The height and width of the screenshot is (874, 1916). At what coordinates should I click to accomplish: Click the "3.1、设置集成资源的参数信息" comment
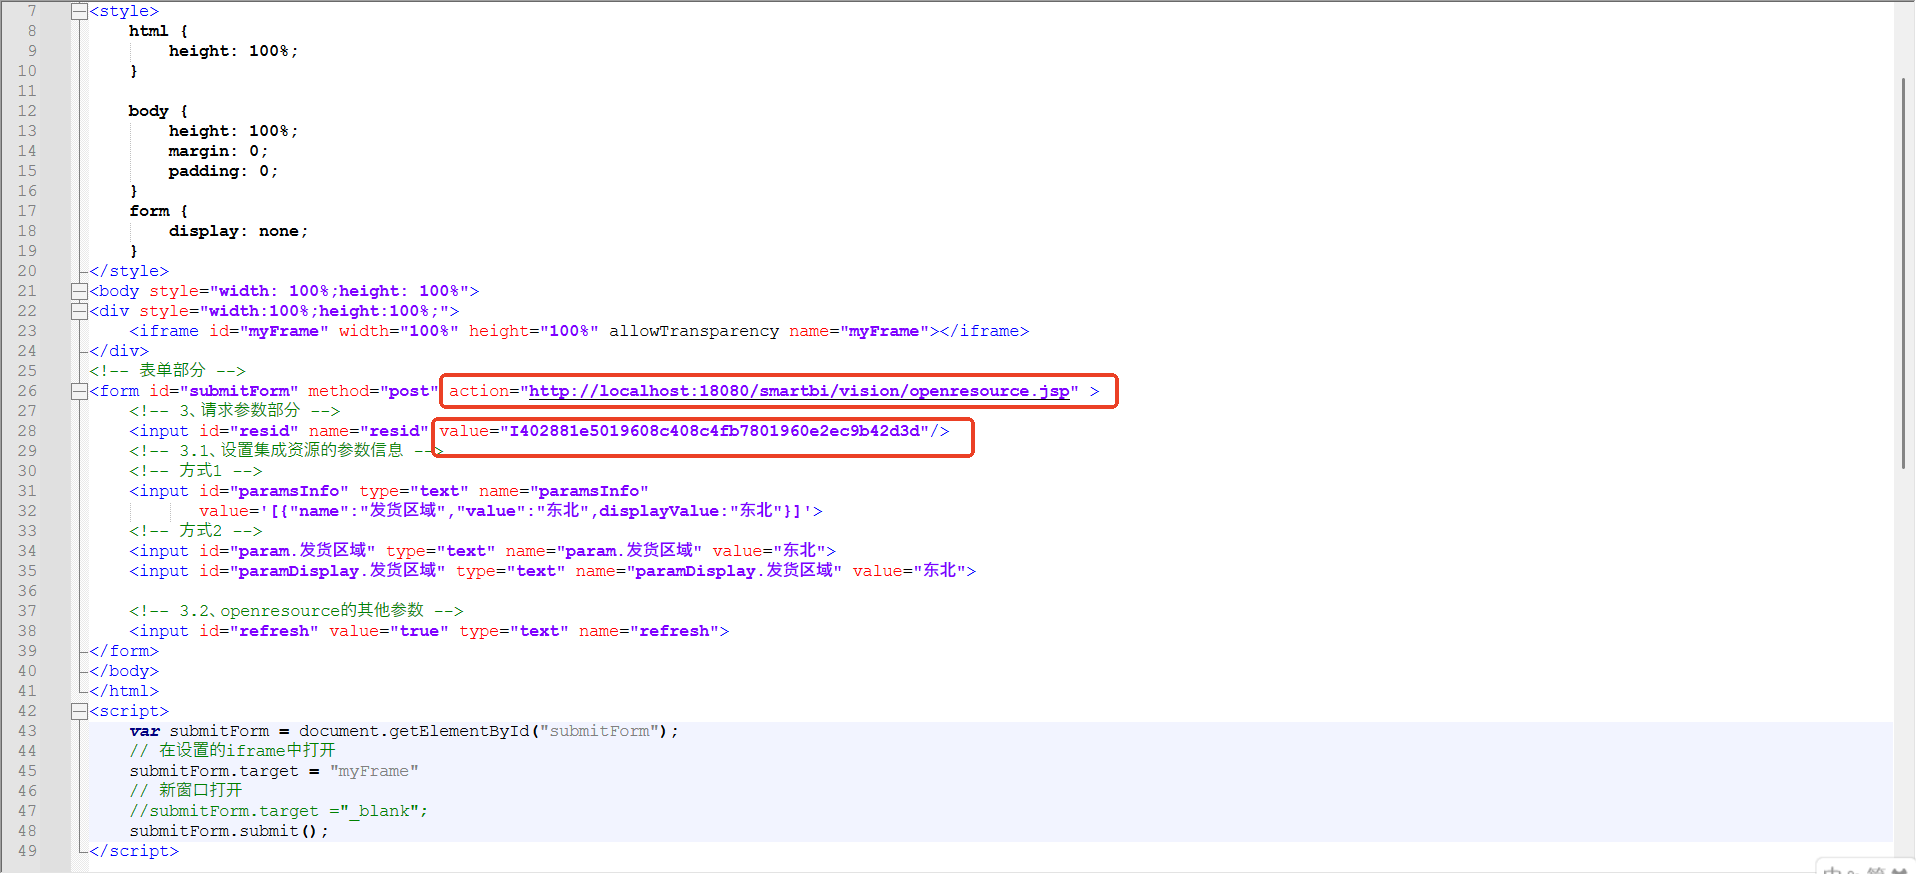[x=286, y=451]
